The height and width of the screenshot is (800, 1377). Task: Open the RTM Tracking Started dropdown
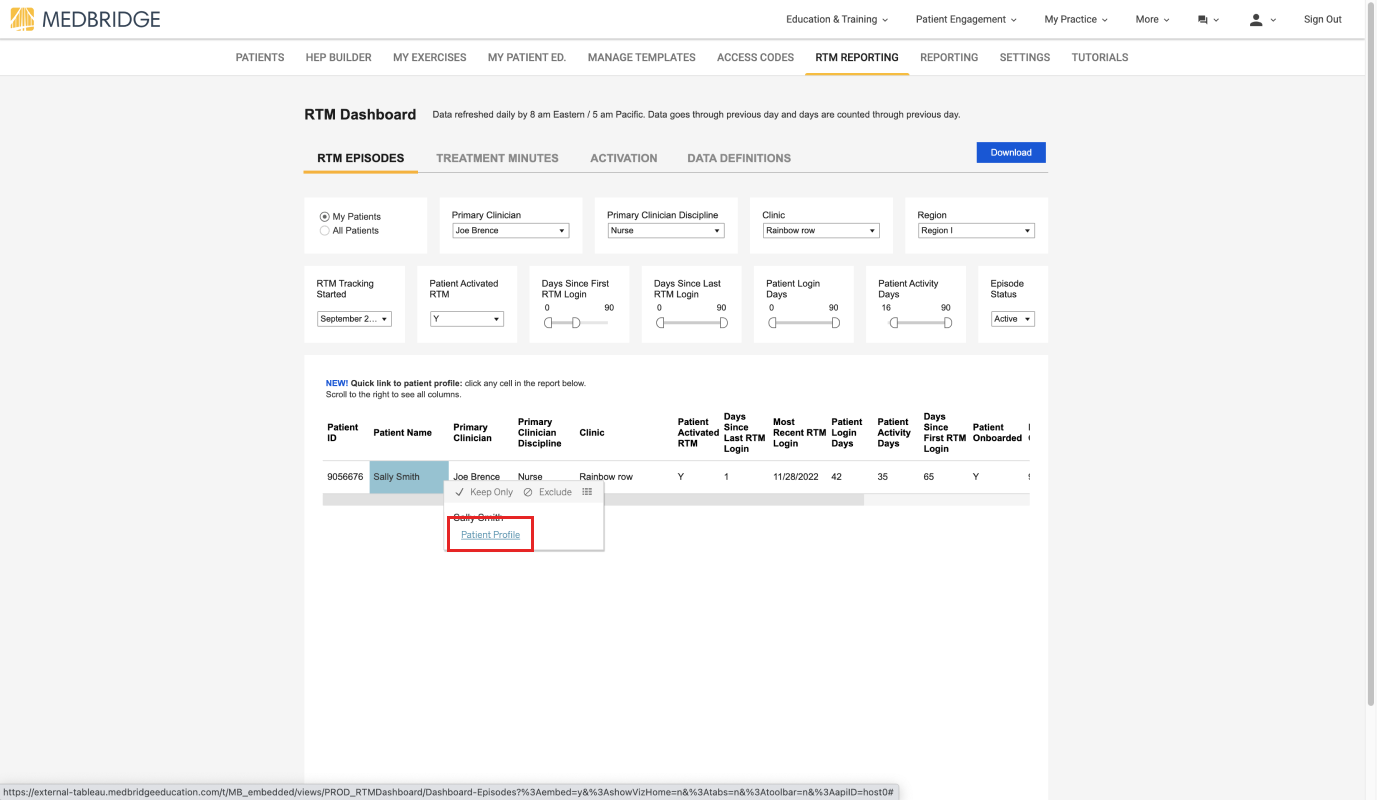click(354, 319)
